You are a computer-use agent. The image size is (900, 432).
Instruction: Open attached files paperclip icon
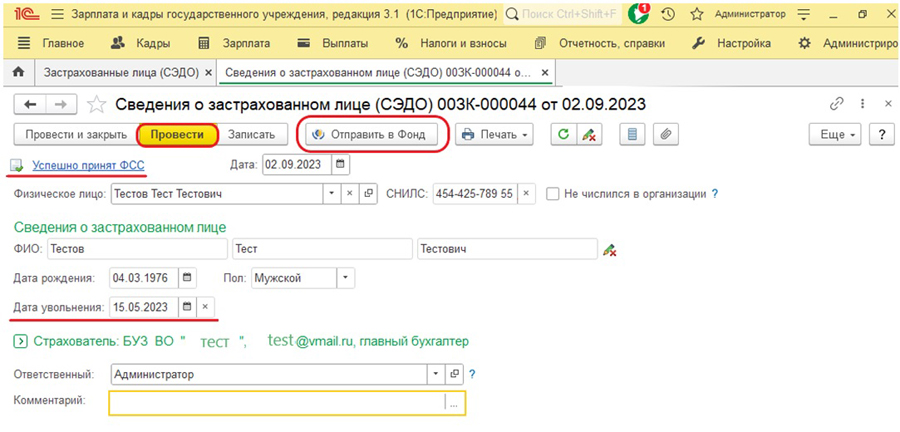click(x=664, y=135)
